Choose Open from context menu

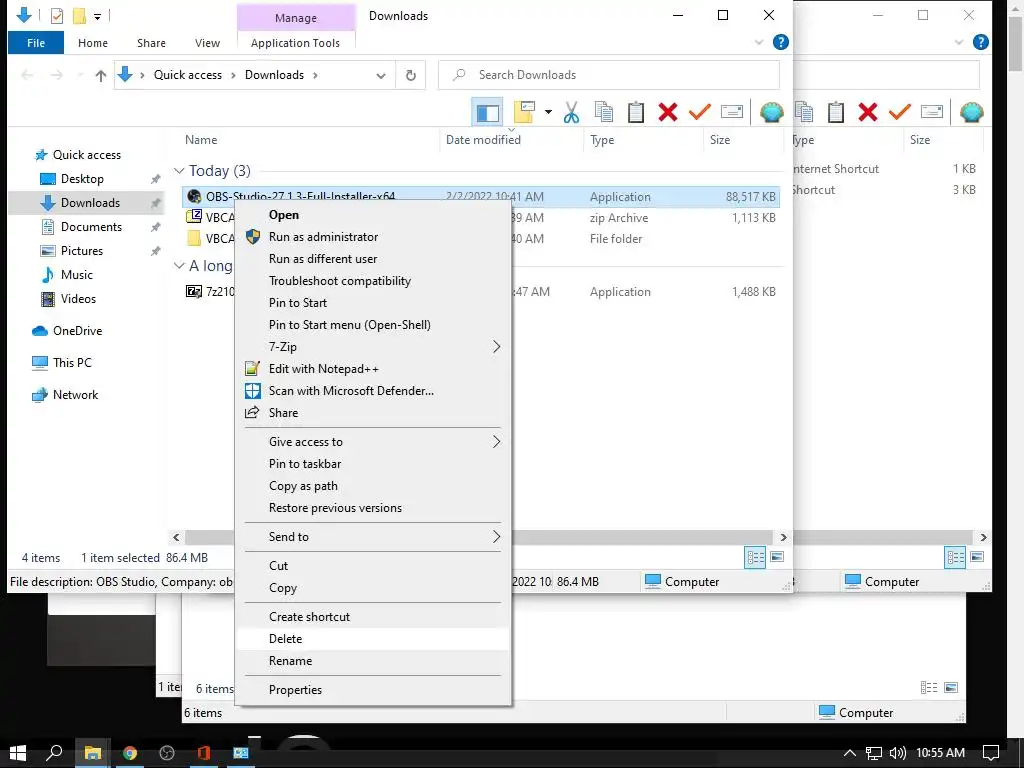click(372, 215)
